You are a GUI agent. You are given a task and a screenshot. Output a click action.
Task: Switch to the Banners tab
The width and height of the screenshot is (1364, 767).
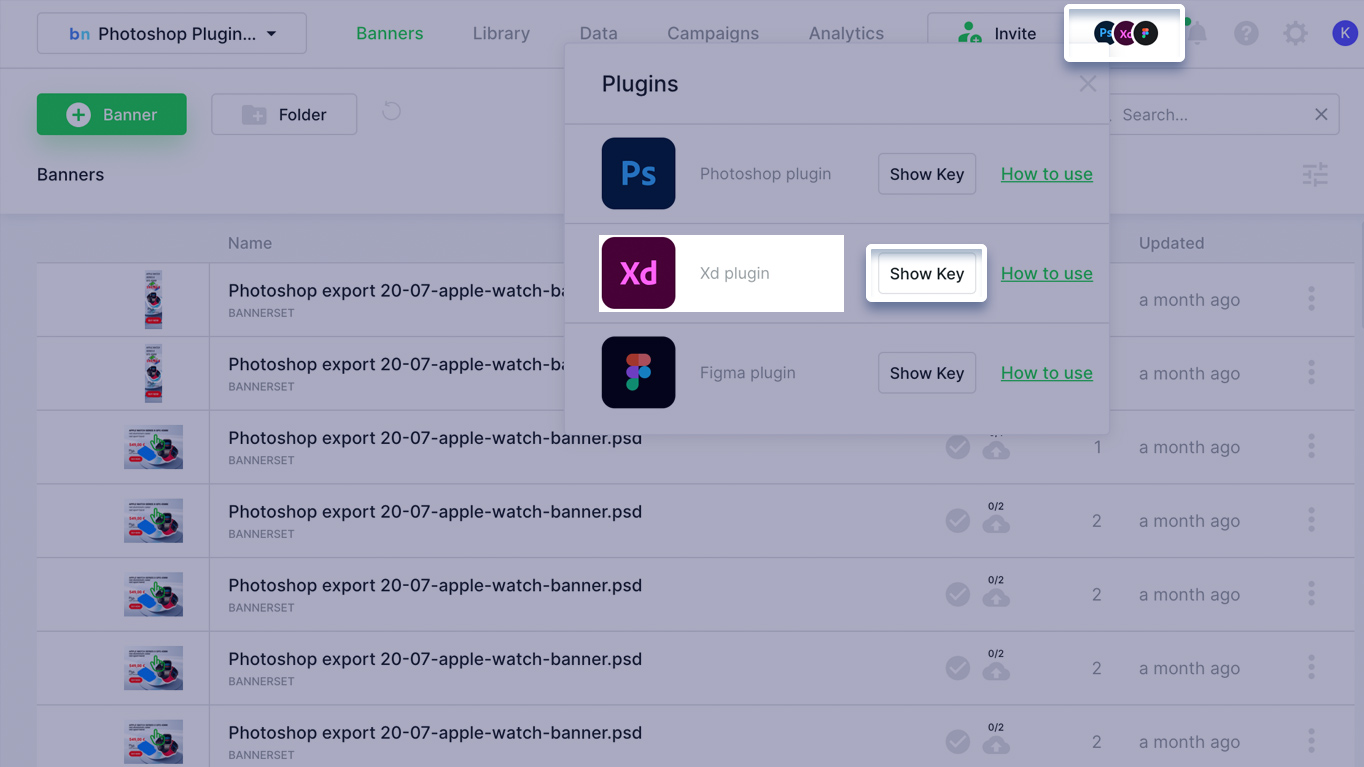[389, 33]
